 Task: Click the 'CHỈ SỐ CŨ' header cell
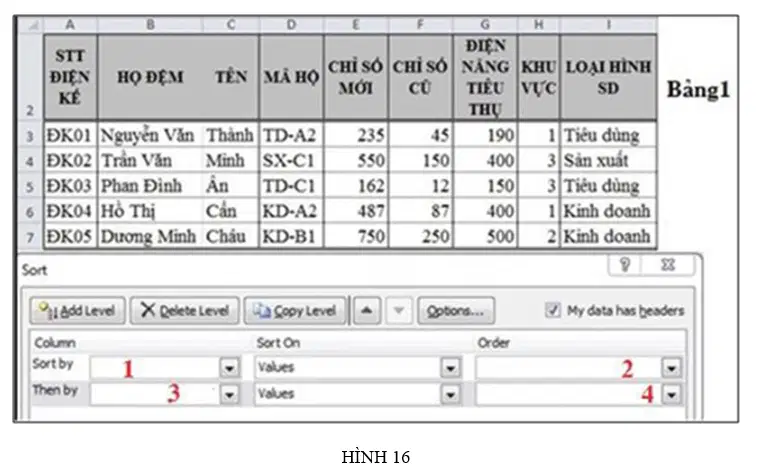tap(420, 77)
